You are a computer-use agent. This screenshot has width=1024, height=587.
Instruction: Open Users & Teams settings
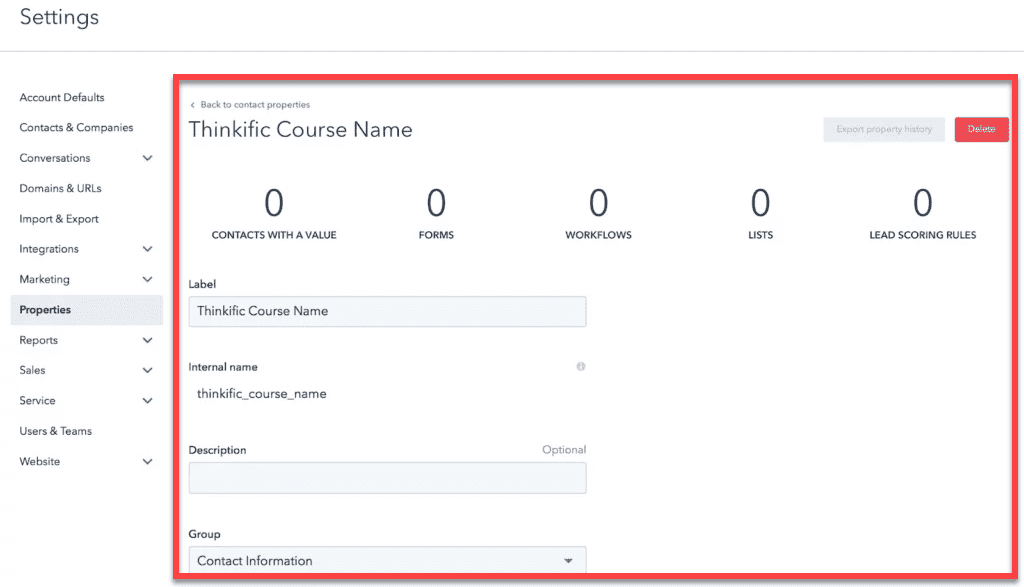coord(56,431)
